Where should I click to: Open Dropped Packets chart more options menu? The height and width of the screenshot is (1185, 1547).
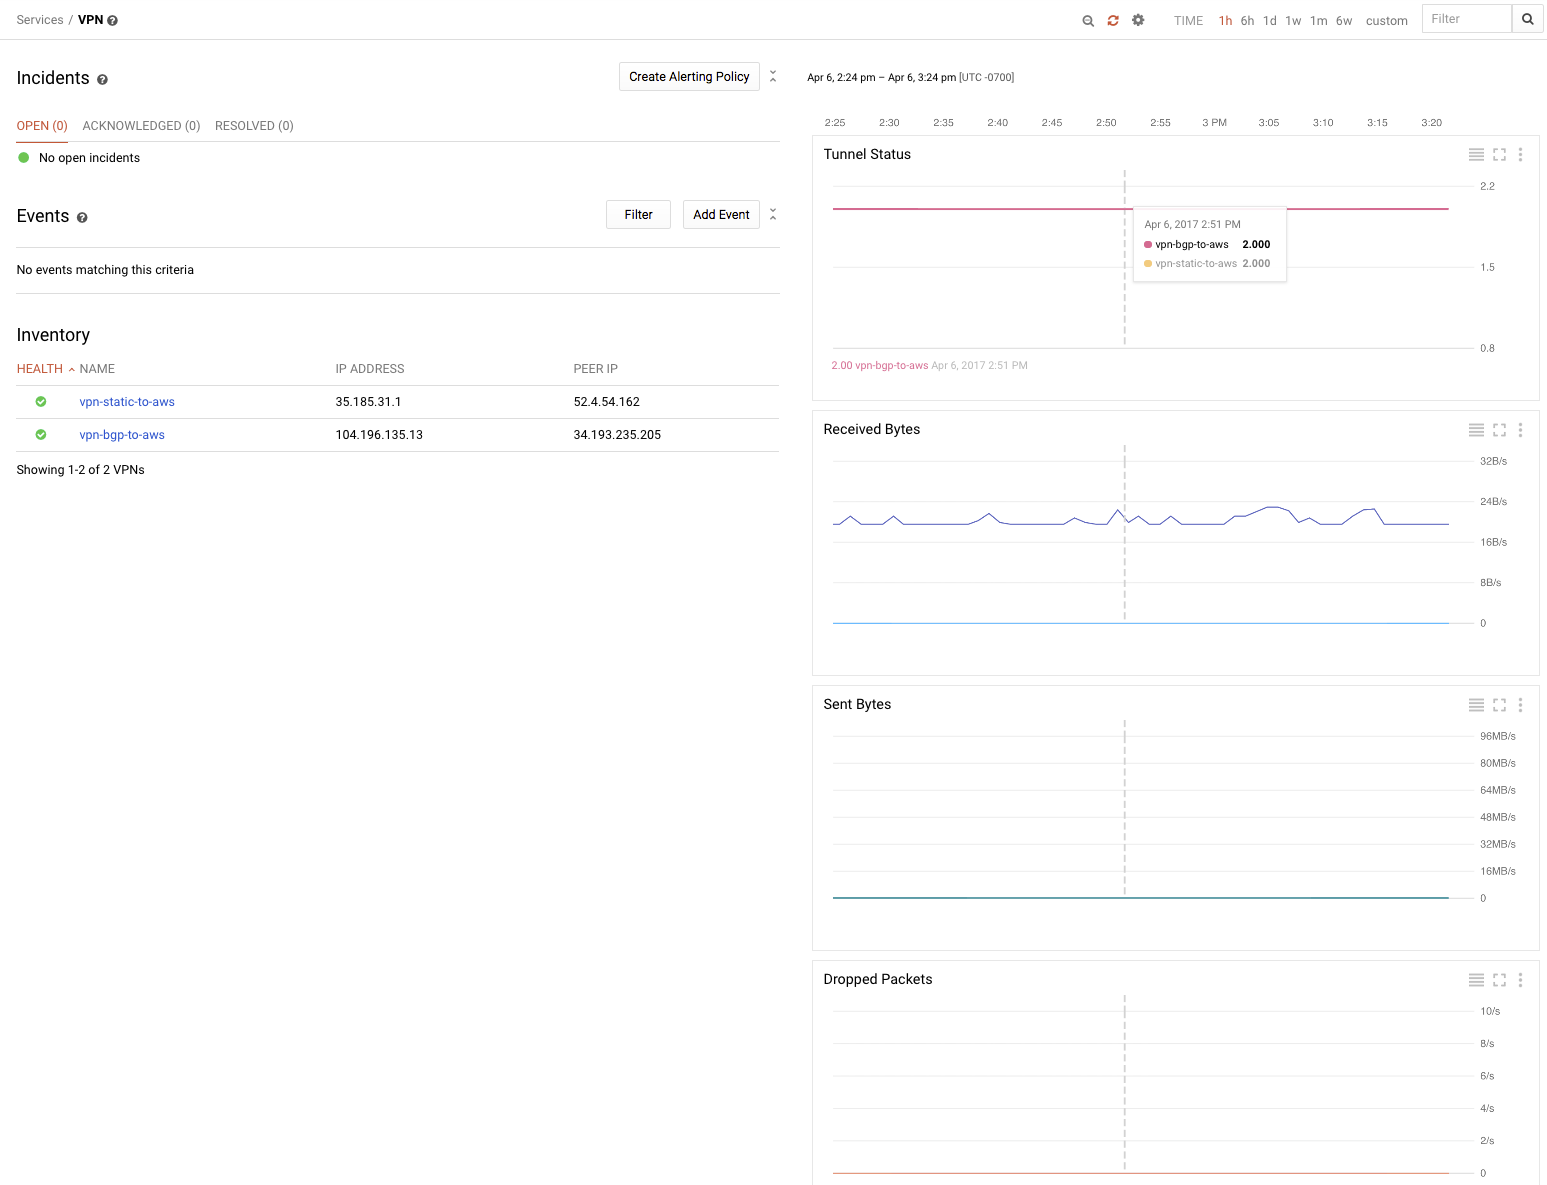1520,979
